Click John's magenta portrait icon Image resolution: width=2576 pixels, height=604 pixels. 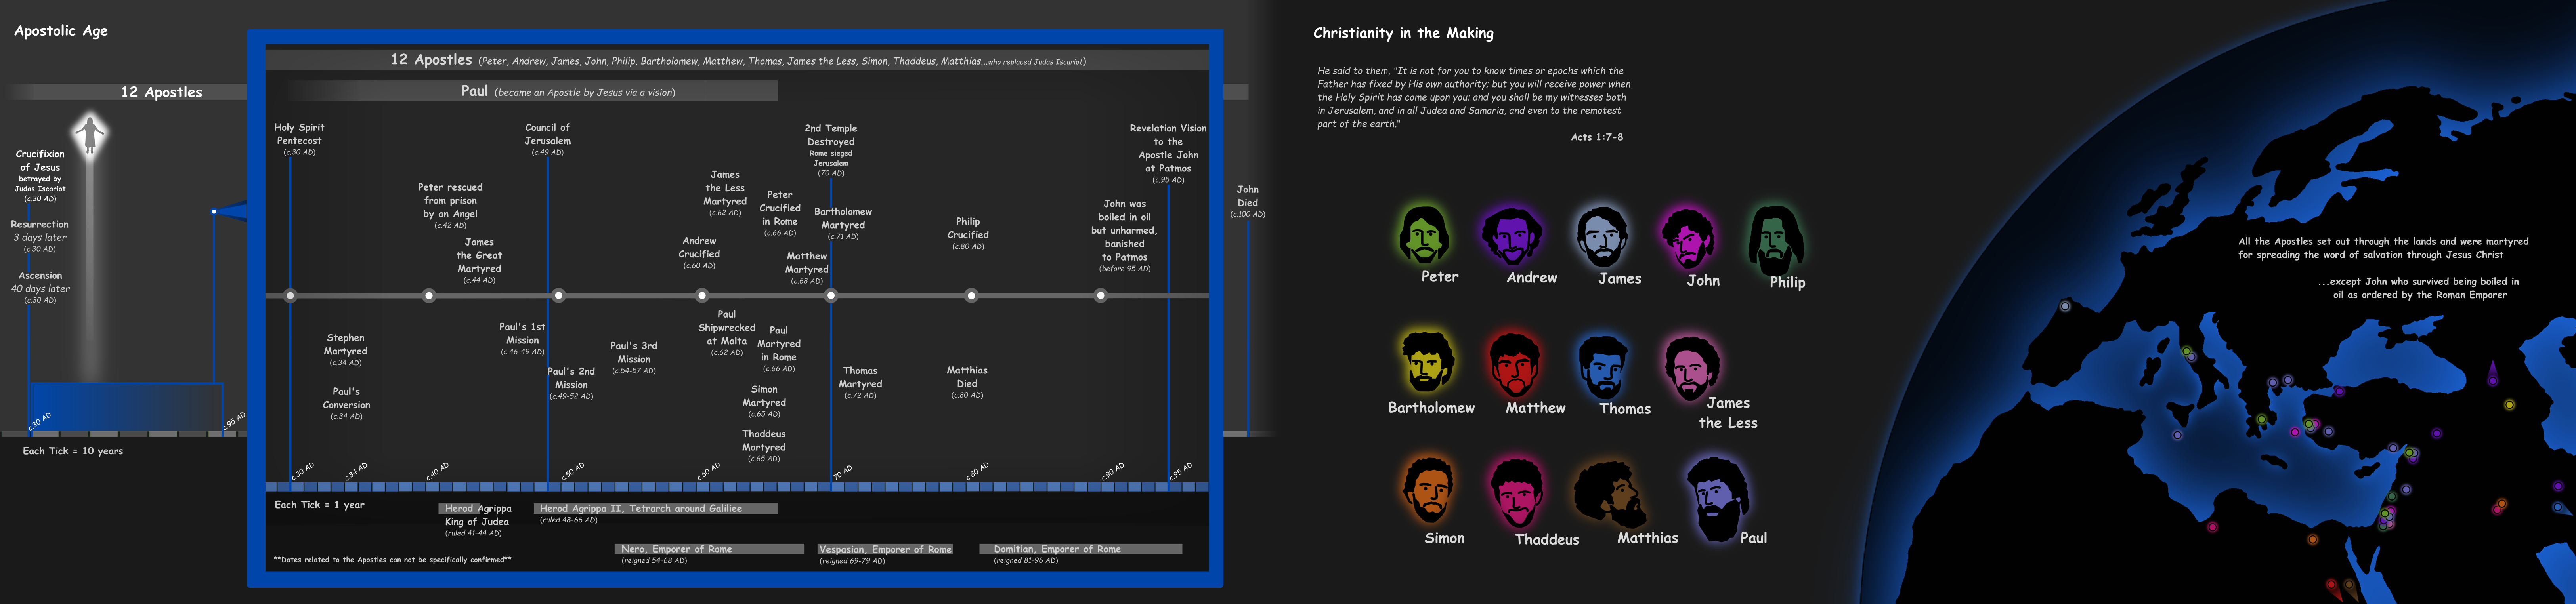(x=1688, y=240)
